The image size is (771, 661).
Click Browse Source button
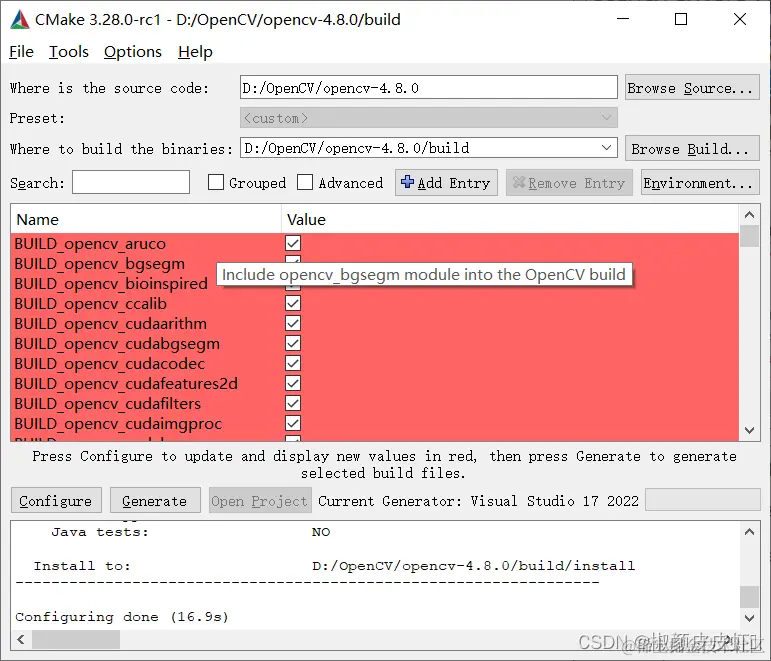[692, 88]
